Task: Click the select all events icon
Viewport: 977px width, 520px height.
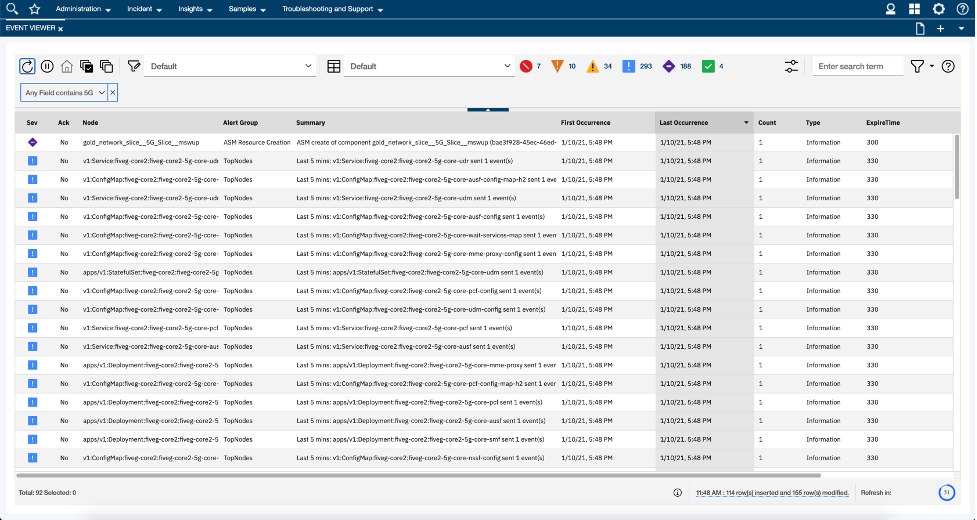Action: (87, 66)
